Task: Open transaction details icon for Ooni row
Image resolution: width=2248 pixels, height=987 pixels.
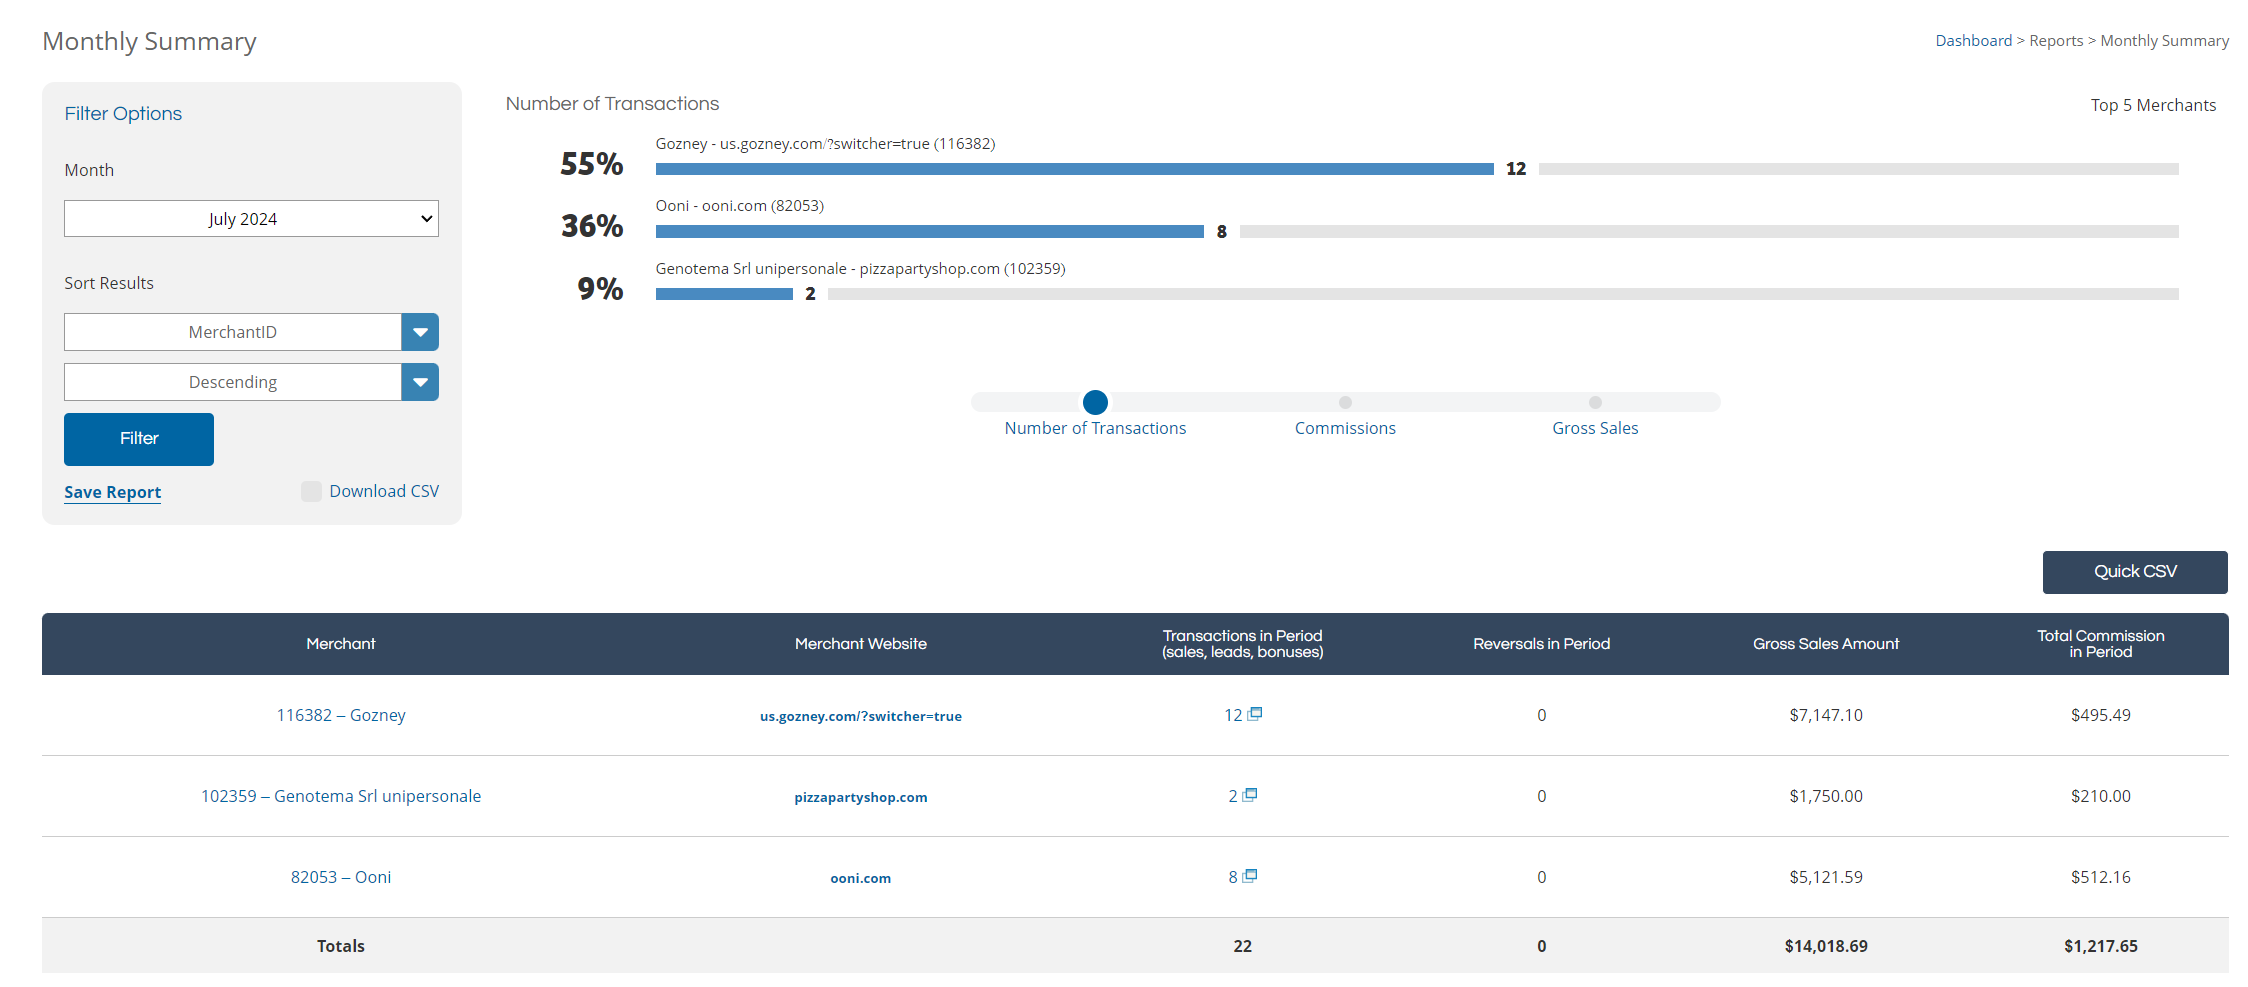Action: tap(1250, 876)
